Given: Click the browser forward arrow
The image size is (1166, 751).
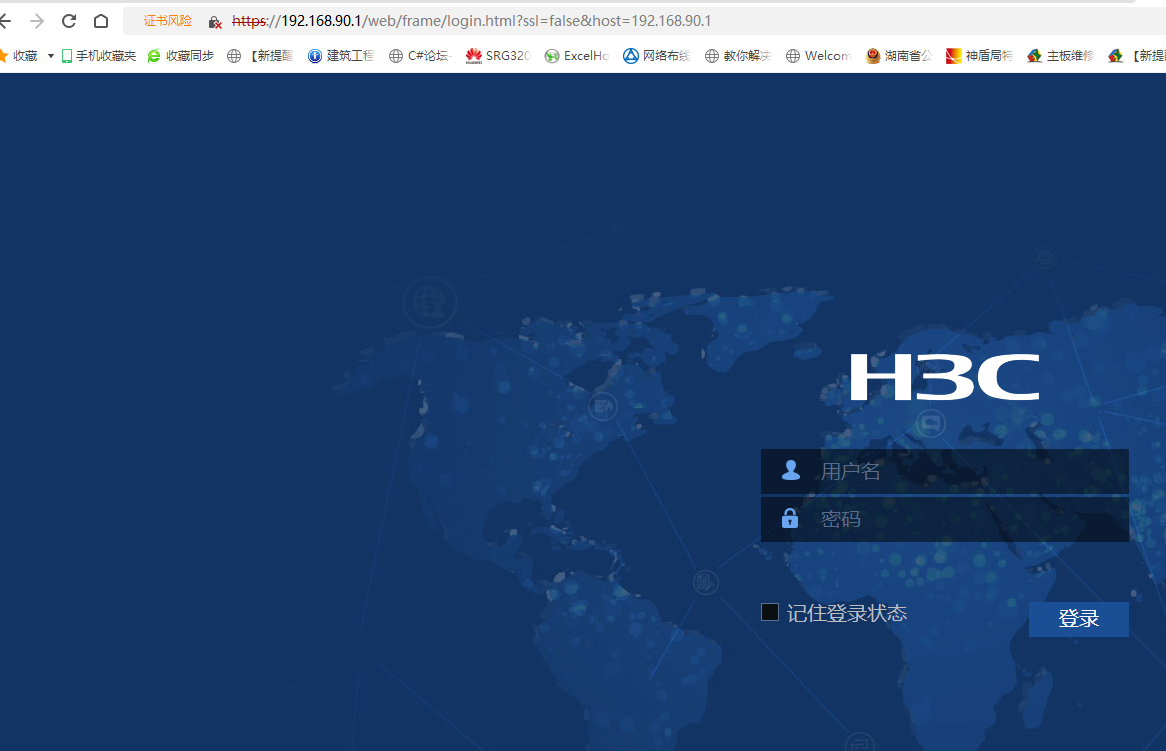Looking at the screenshot, I should 36,21.
